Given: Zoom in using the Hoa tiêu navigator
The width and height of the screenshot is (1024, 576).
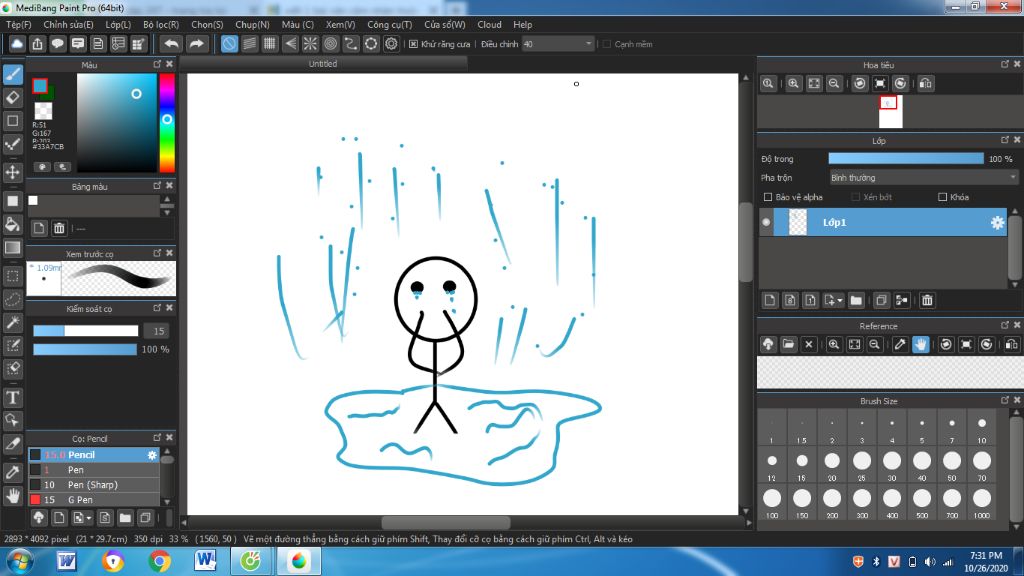Looking at the screenshot, I should pos(793,84).
